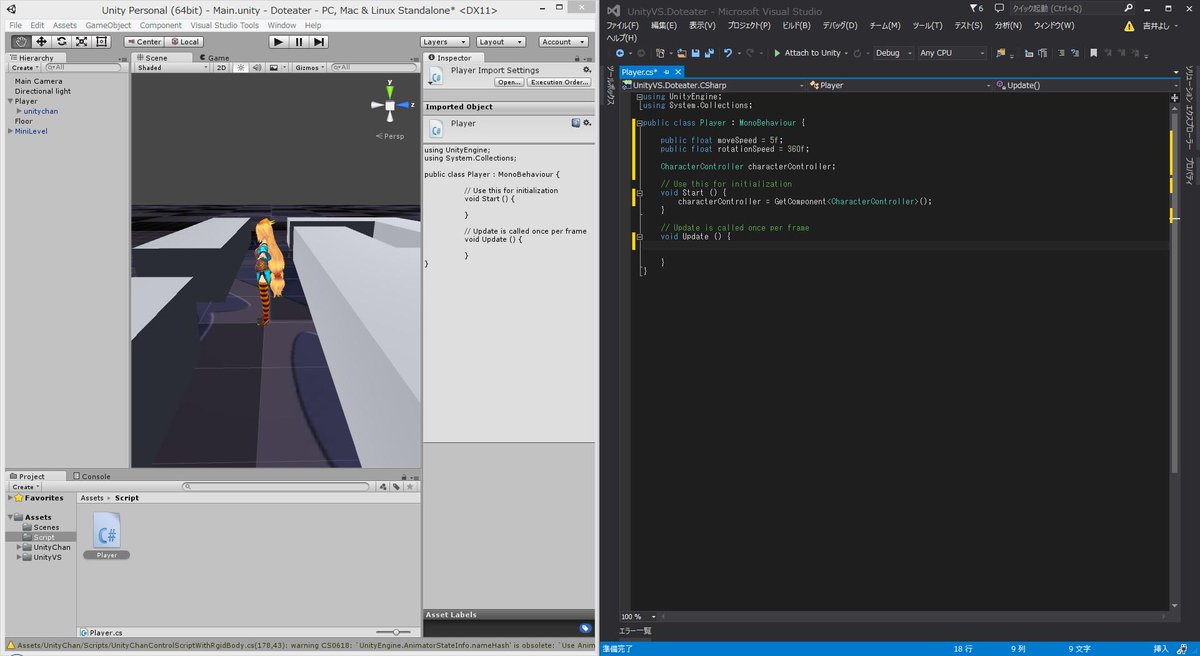
Task: Open the Shaded draw mode dropdown
Action: click(171, 67)
